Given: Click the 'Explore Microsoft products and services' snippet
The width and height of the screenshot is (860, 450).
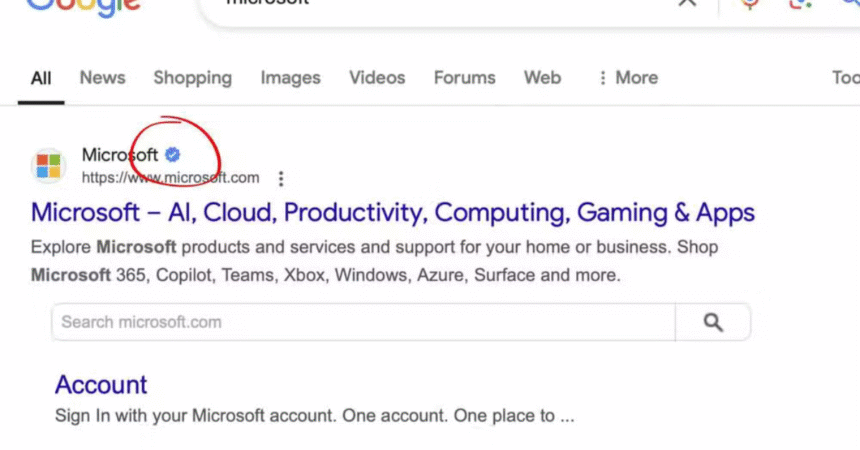Looking at the screenshot, I should 374,261.
